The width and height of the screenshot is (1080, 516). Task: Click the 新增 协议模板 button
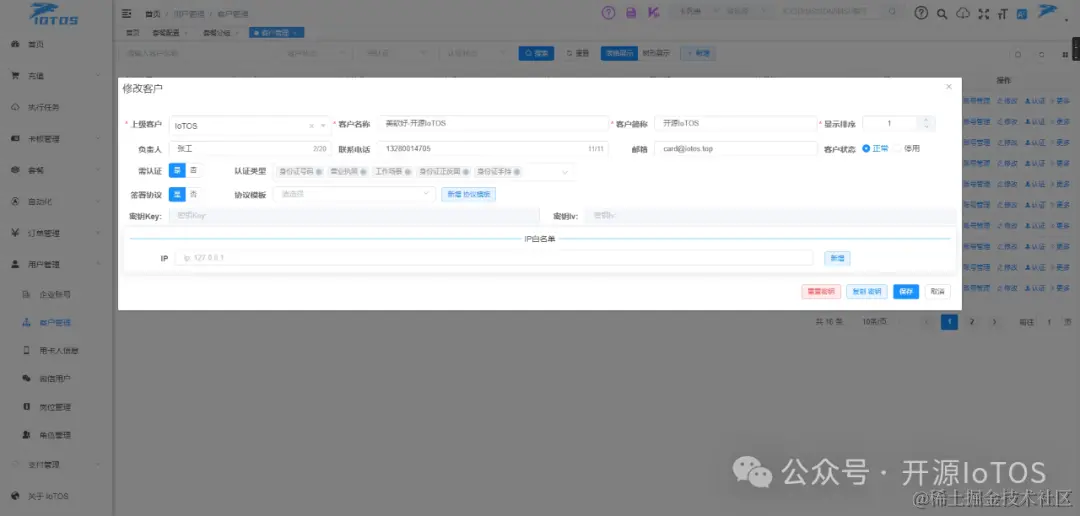468,194
